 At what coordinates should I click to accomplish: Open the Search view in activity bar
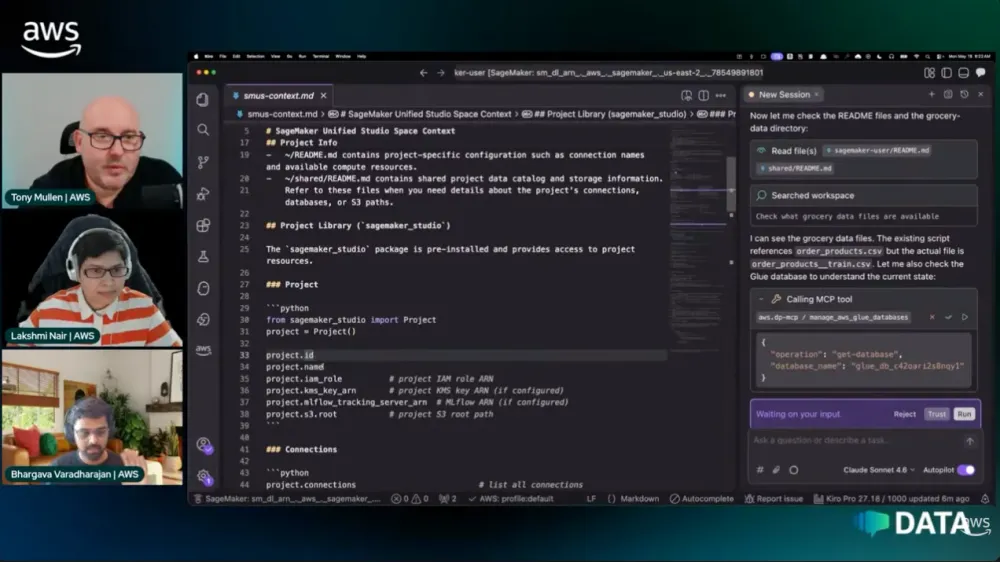tap(203, 130)
